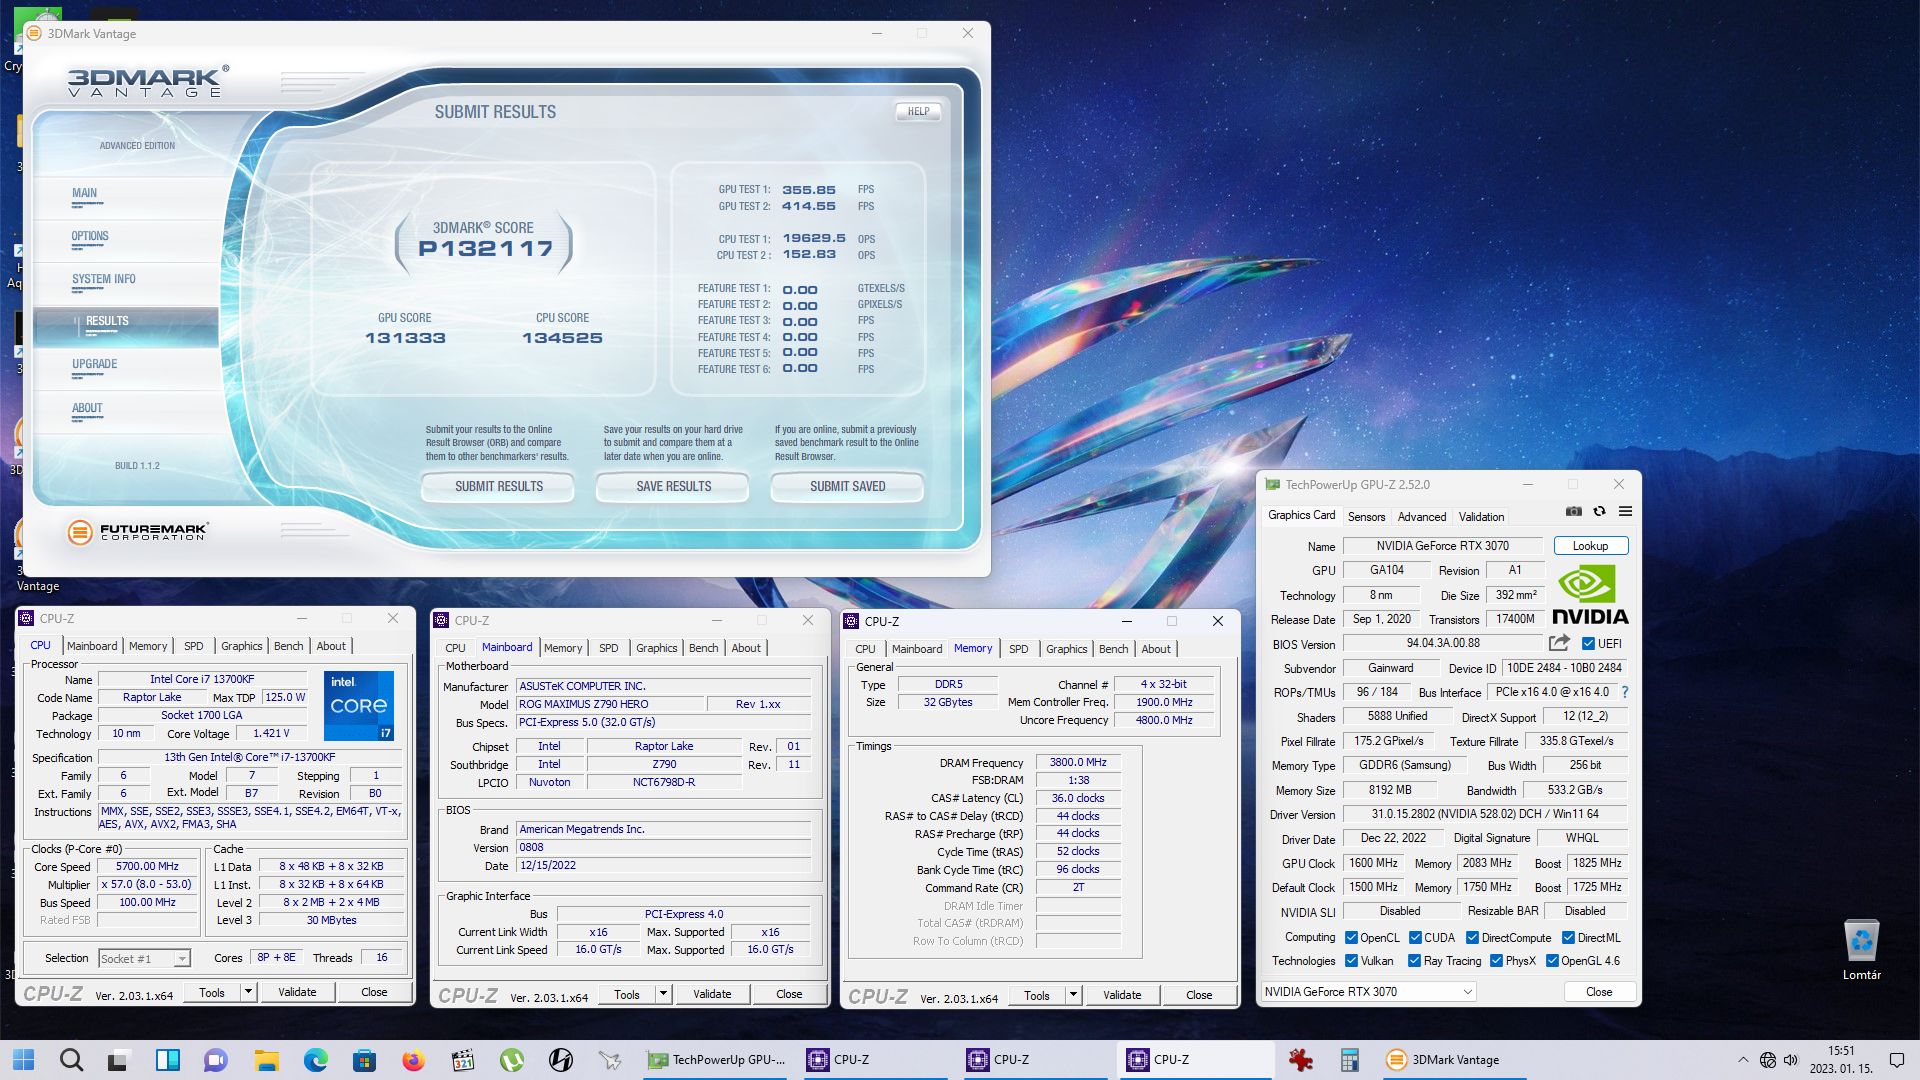Click the taskbar clock showing 15:51

[1840, 1060]
